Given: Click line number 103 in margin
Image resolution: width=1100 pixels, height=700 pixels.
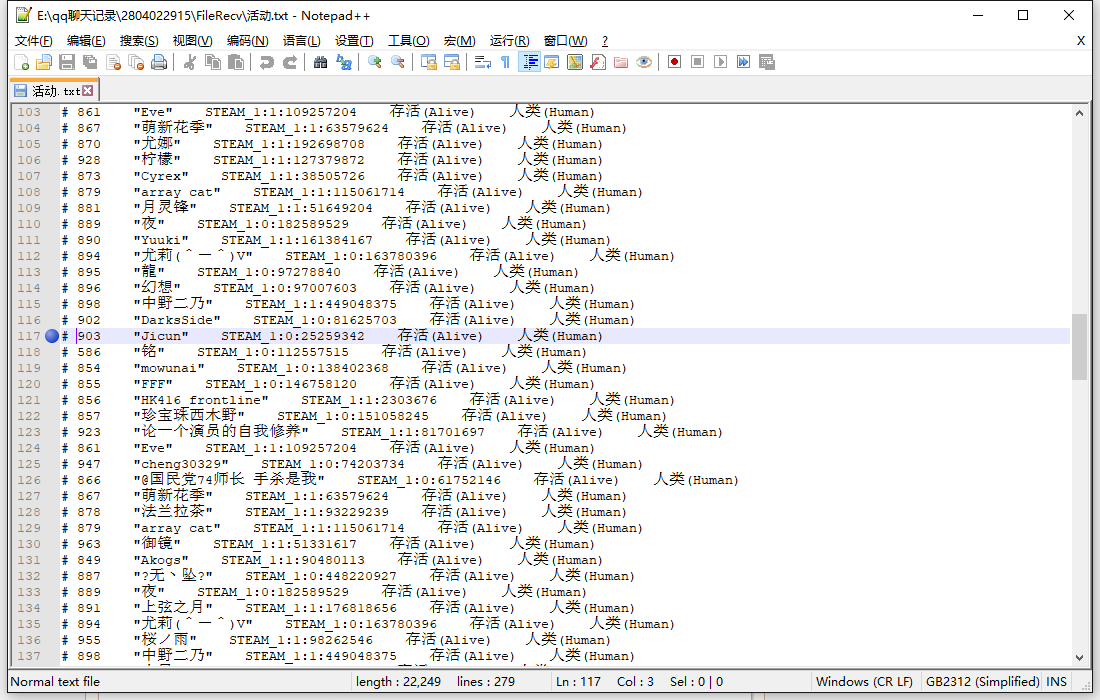Looking at the screenshot, I should click(29, 112).
